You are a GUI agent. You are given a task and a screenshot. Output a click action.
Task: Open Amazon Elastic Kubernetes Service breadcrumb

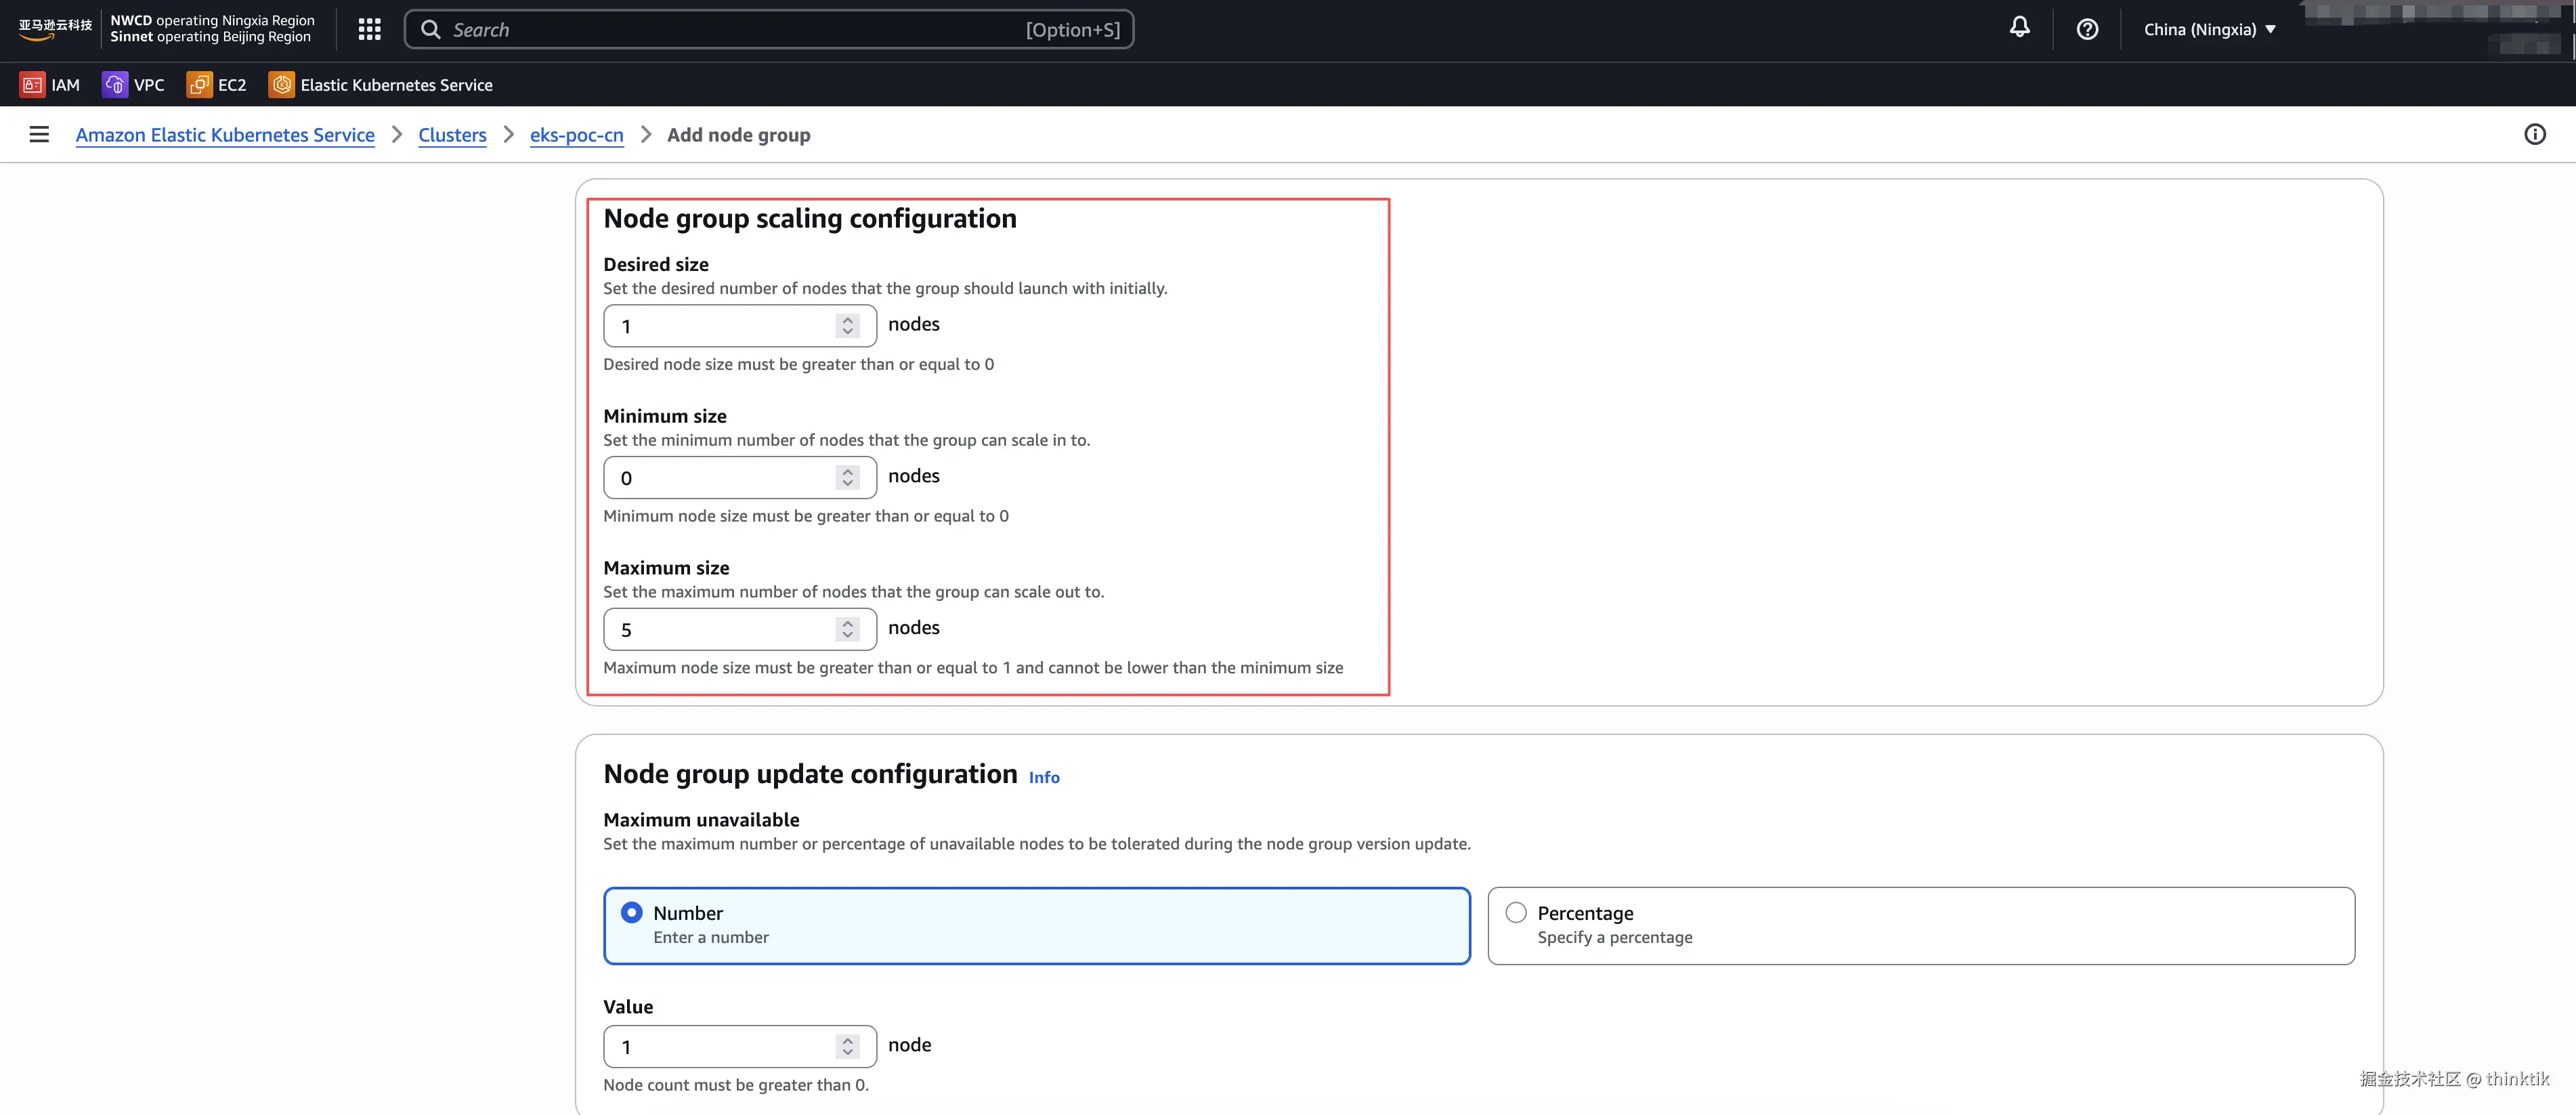225,135
